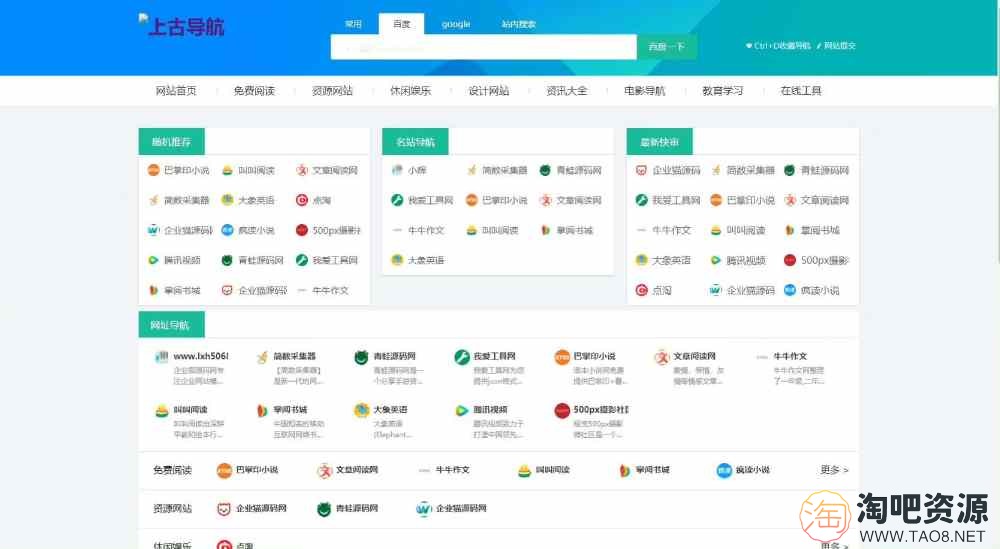Click 资源网站 category label in list
The width and height of the screenshot is (1000, 549).
tap(172, 508)
